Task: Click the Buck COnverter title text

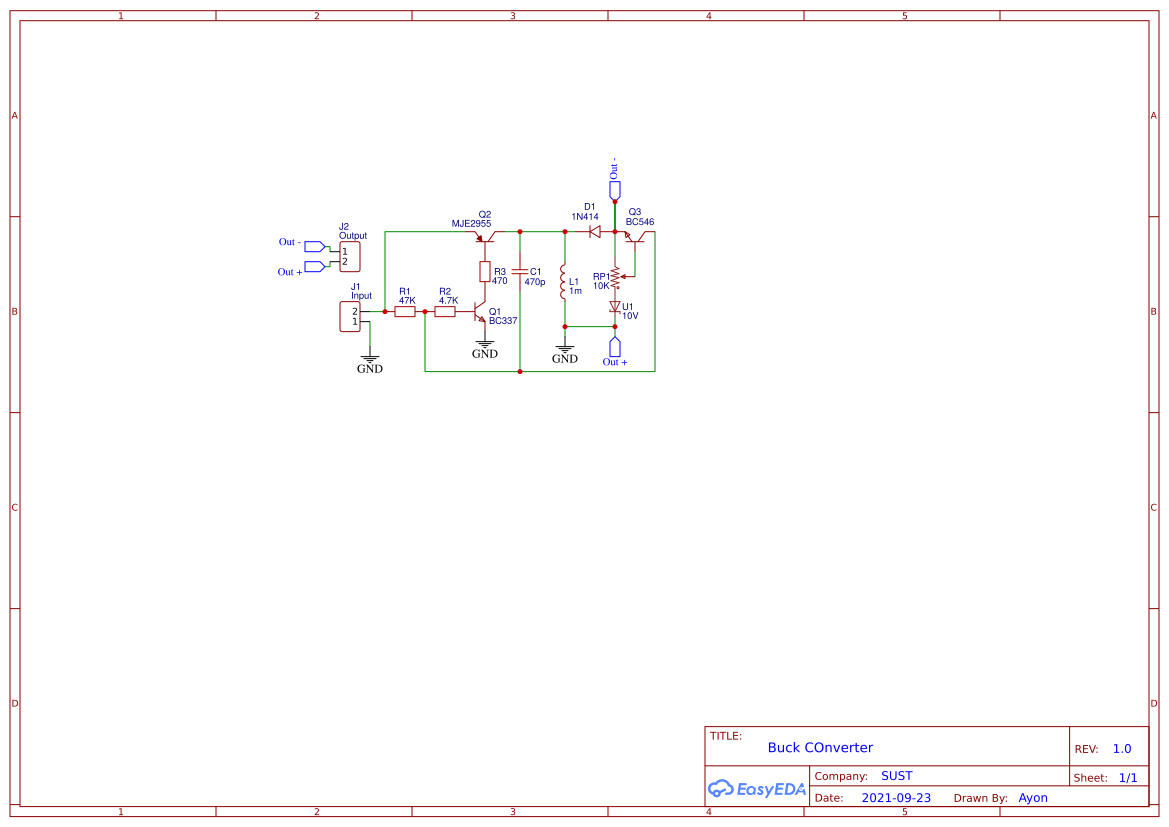Action: 820,747
